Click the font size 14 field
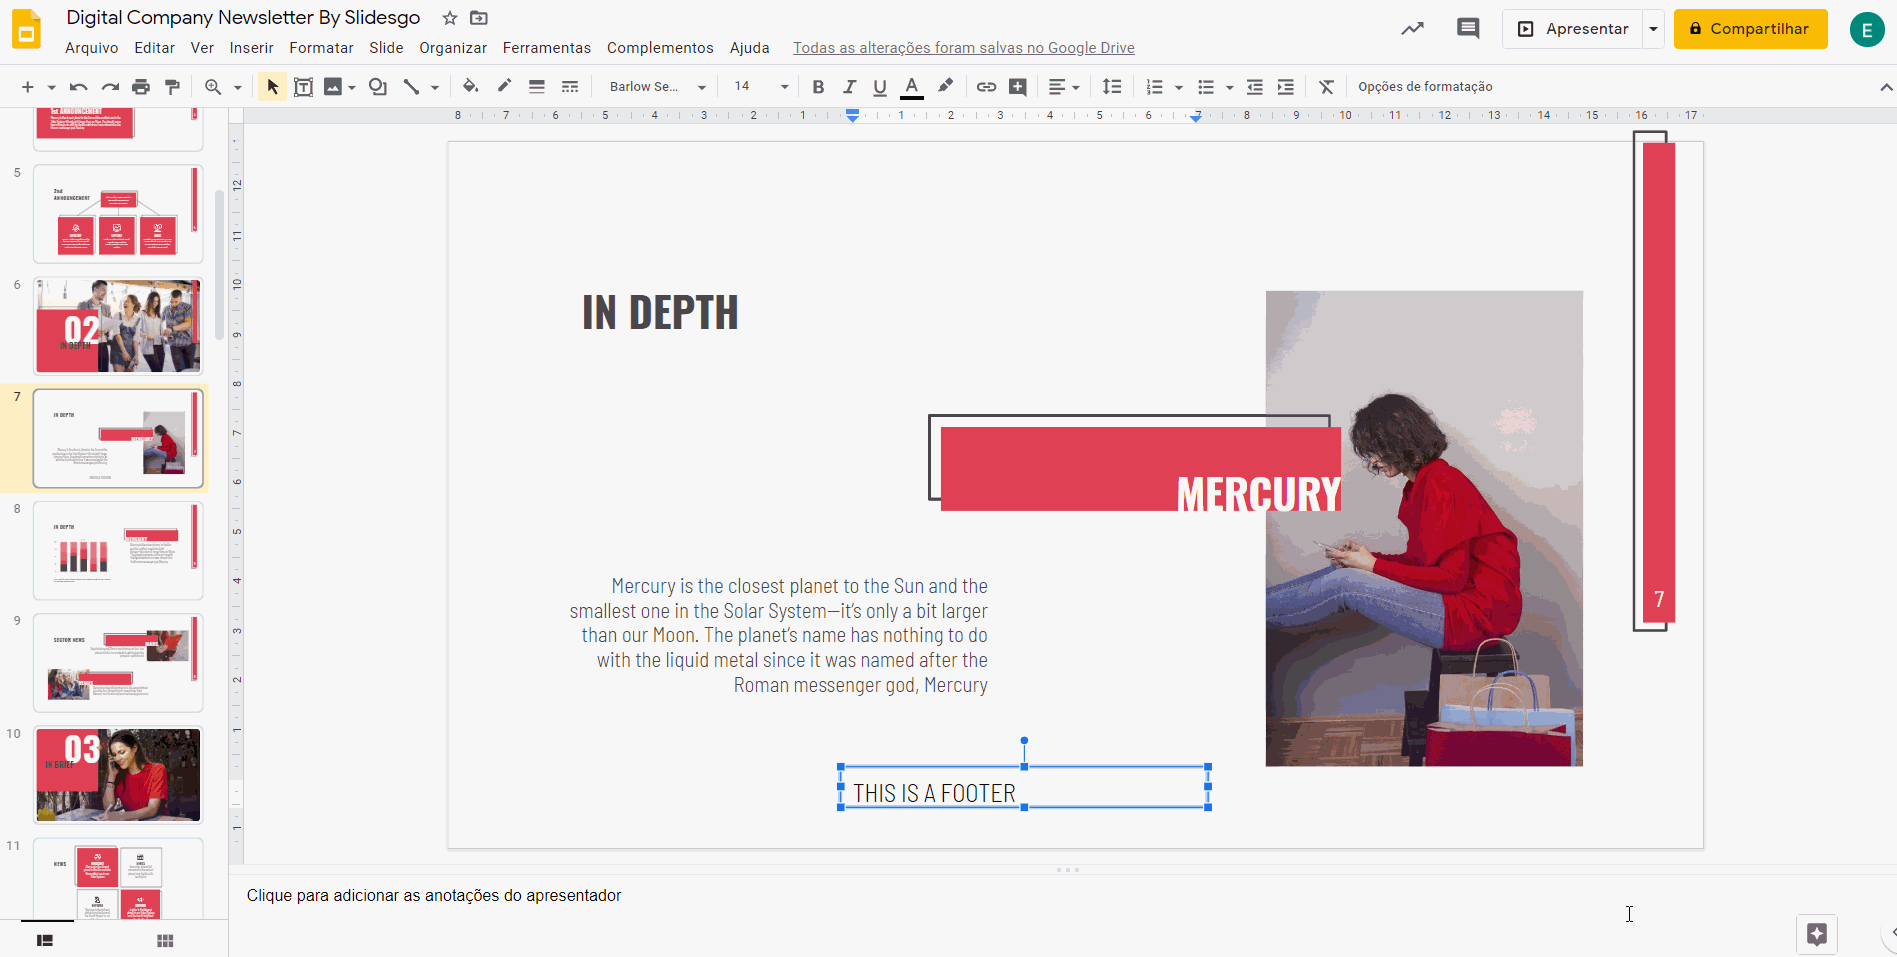 (x=742, y=87)
